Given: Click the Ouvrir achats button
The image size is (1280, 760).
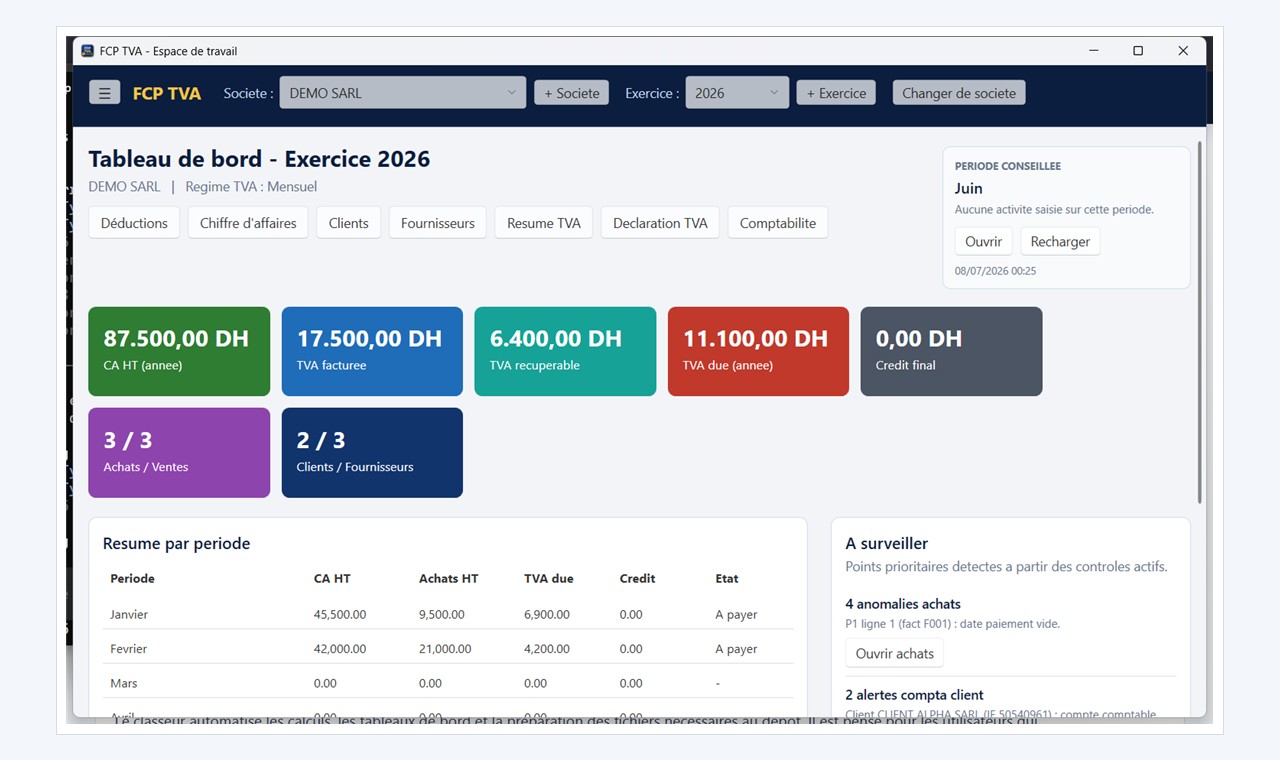Looking at the screenshot, I should (x=895, y=653).
